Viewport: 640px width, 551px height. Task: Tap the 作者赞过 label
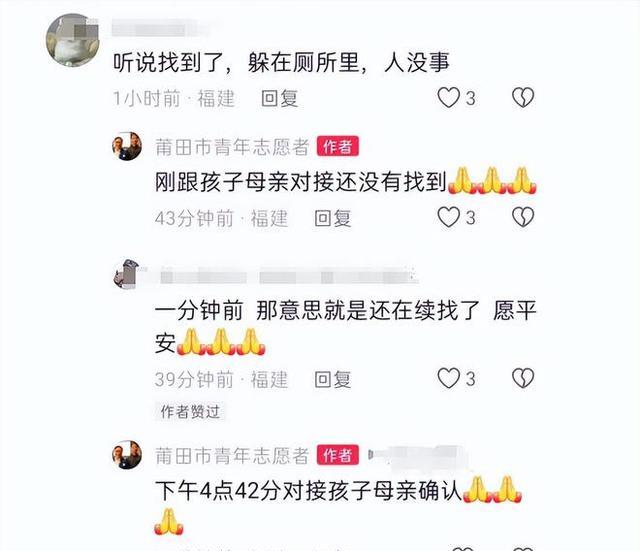click(x=190, y=412)
